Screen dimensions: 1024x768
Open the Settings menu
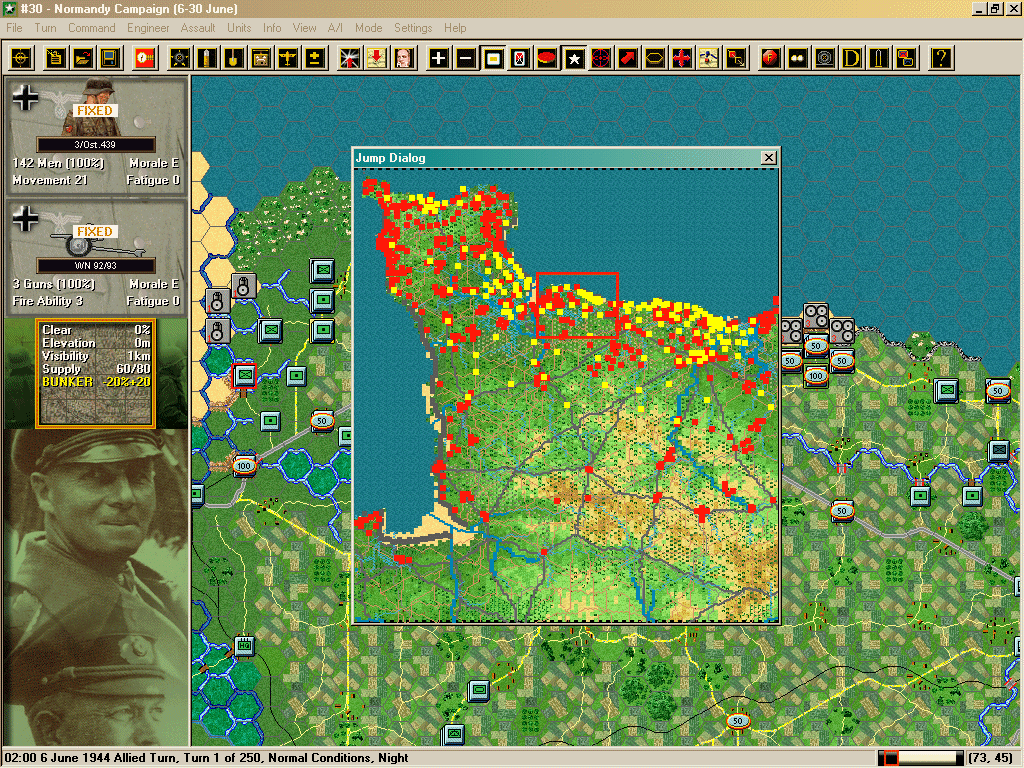(413, 28)
